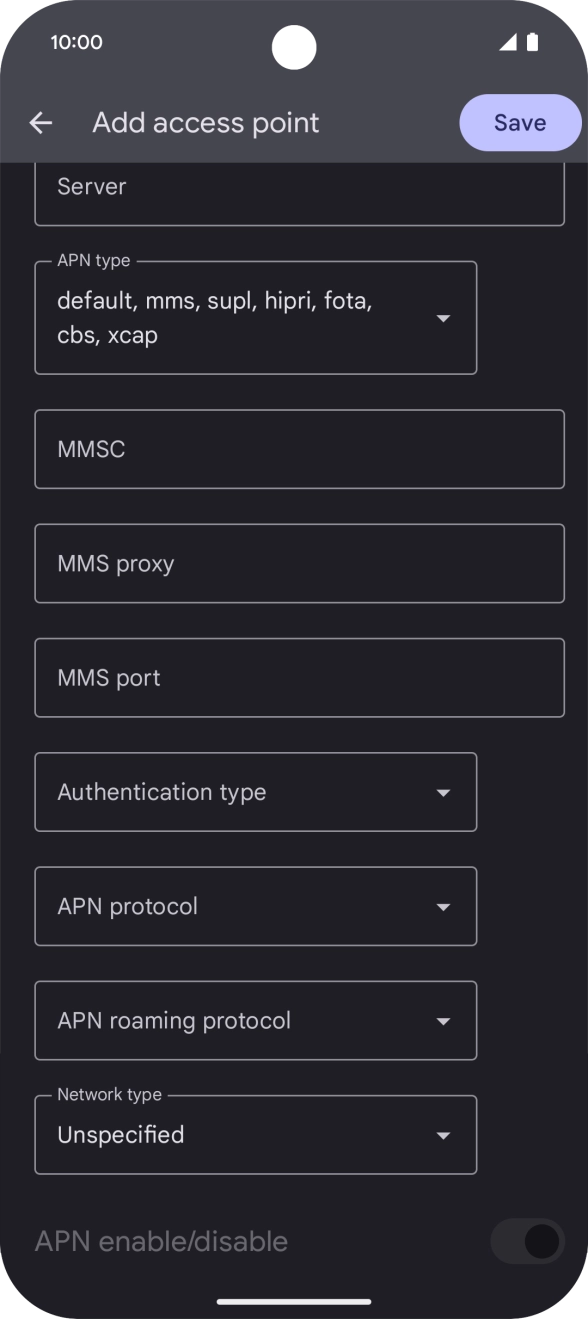Open the Network type selector showing Unspecified
588x1319 pixels.
coord(255,1135)
